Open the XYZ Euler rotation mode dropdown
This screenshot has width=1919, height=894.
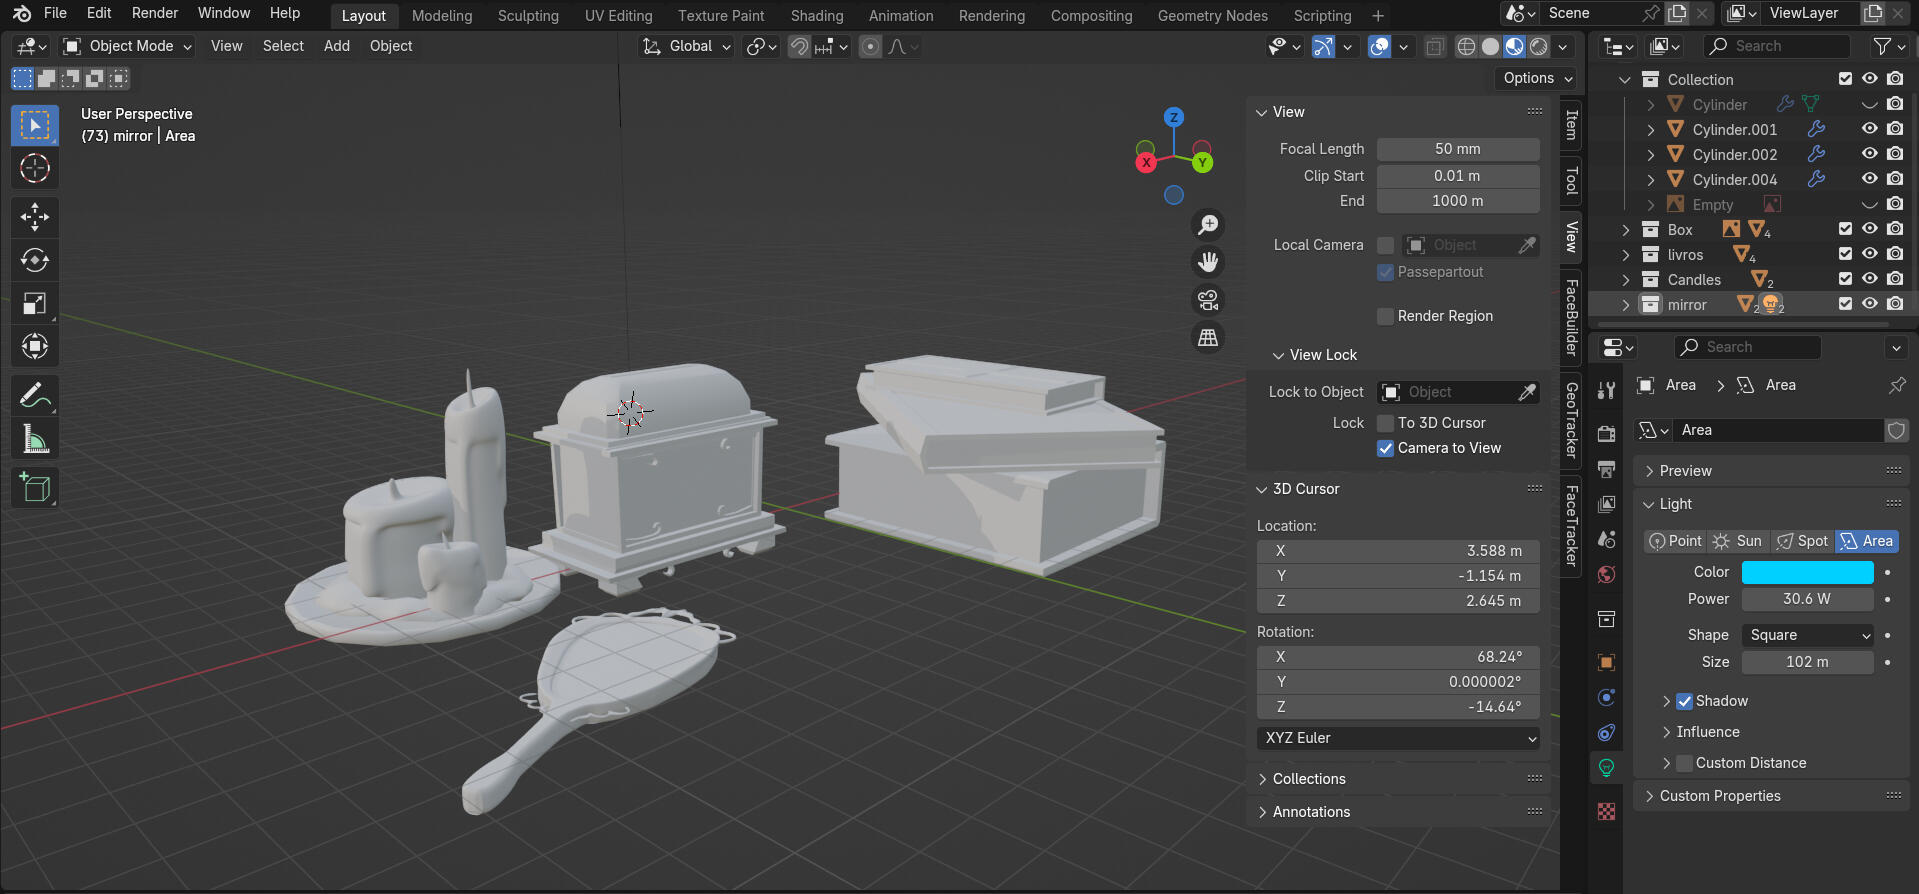pos(1398,738)
